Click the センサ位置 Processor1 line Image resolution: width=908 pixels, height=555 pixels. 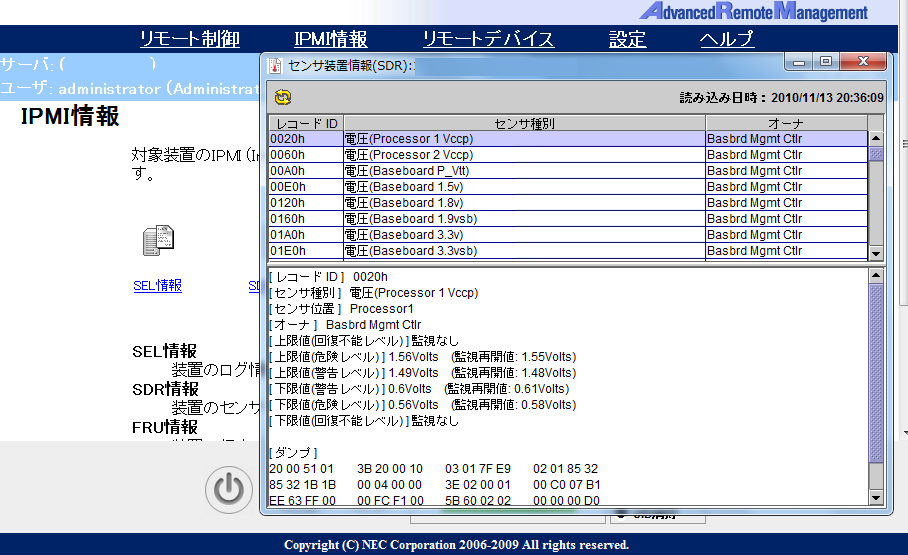tap(342, 309)
